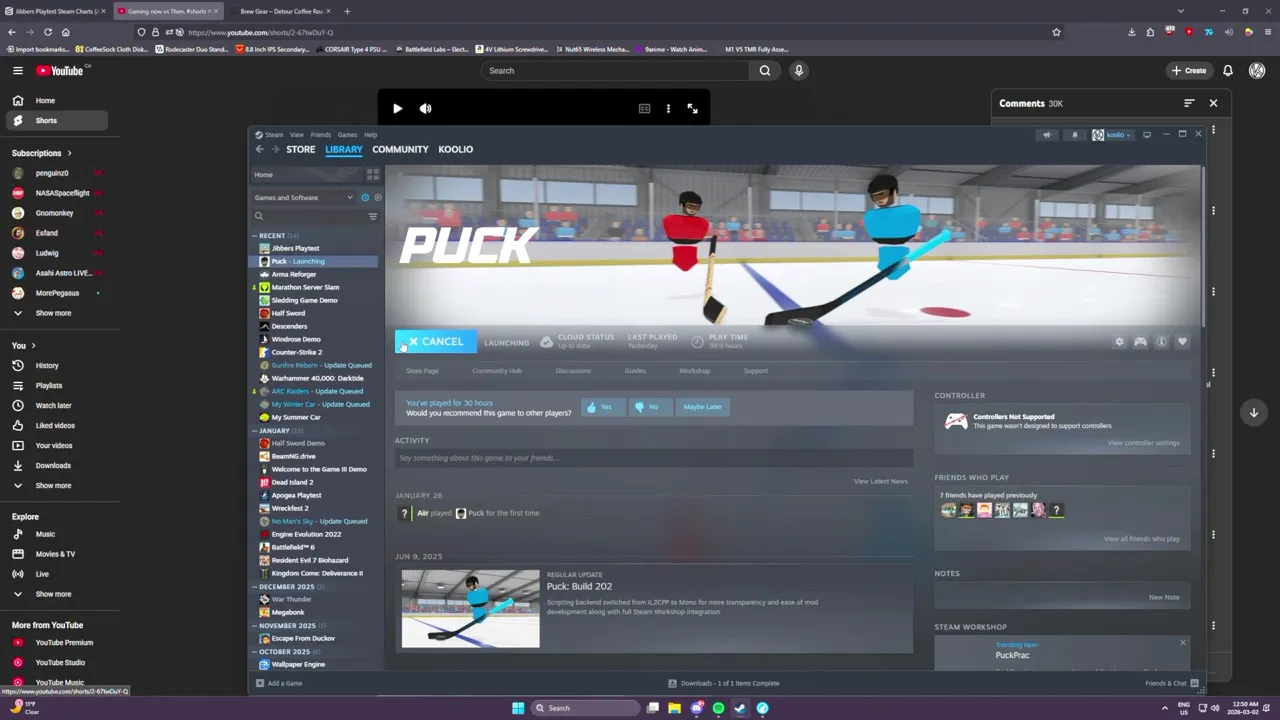
Task: Toggle captions on the Shorts player
Action: pos(644,108)
